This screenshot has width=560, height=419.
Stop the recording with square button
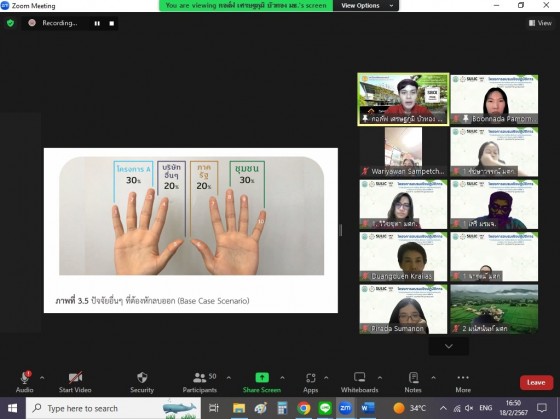pyautogui.click(x=112, y=24)
